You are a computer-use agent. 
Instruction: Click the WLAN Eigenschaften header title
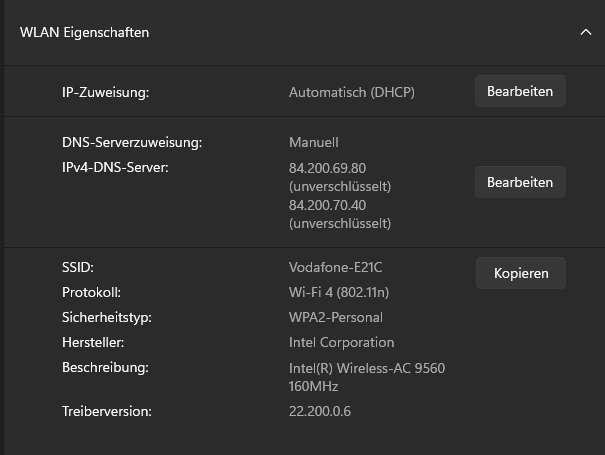click(84, 32)
